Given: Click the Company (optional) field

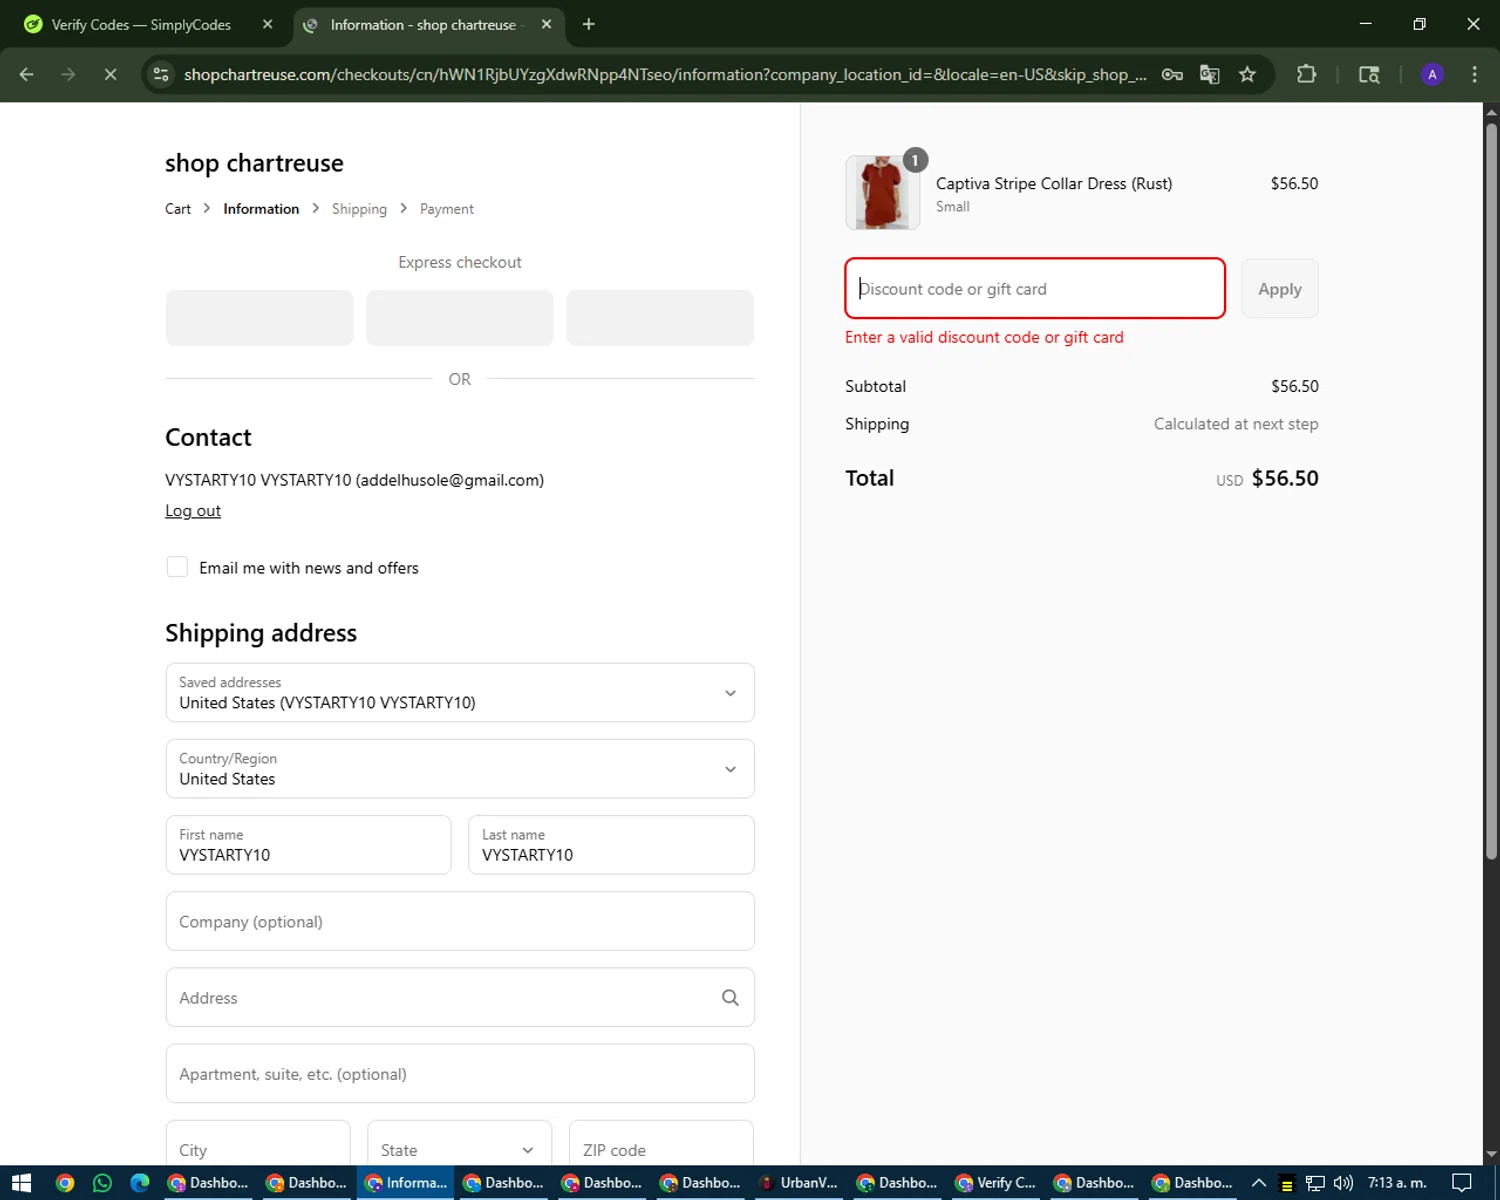Looking at the screenshot, I should click(x=460, y=921).
